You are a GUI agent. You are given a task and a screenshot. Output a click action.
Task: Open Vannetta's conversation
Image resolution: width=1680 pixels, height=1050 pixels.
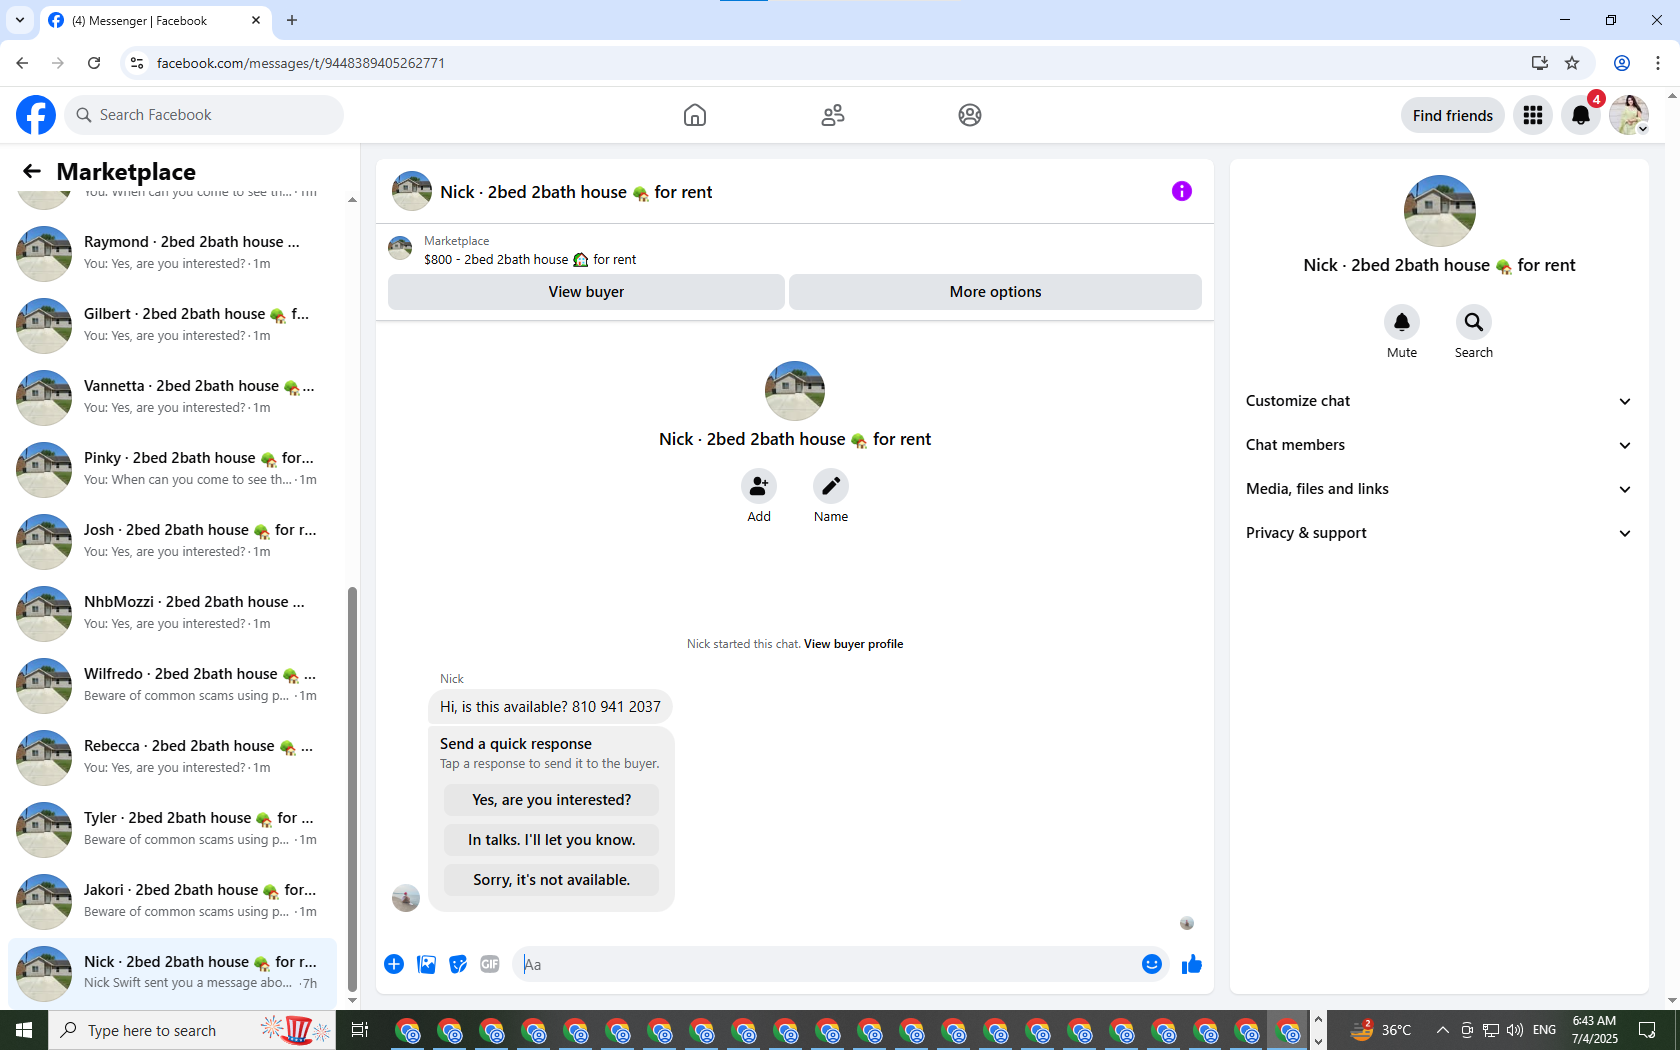pyautogui.click(x=172, y=396)
